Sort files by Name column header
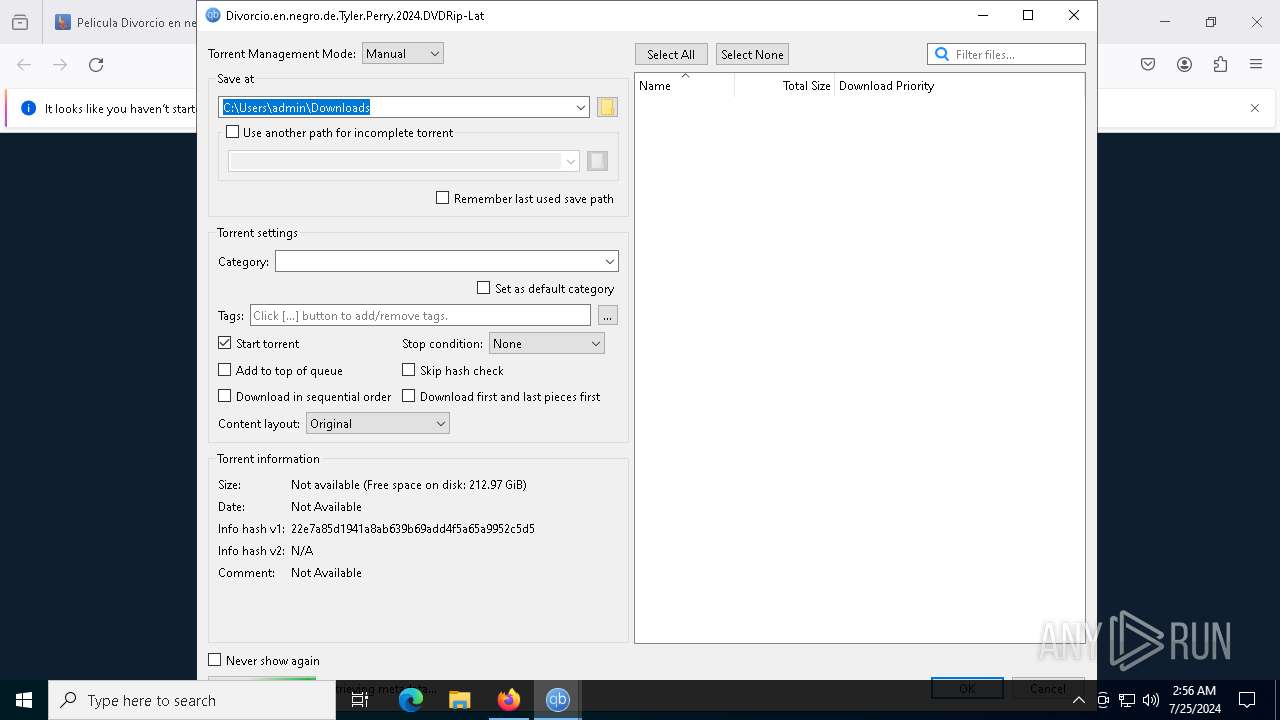The image size is (1280, 720). [684, 85]
